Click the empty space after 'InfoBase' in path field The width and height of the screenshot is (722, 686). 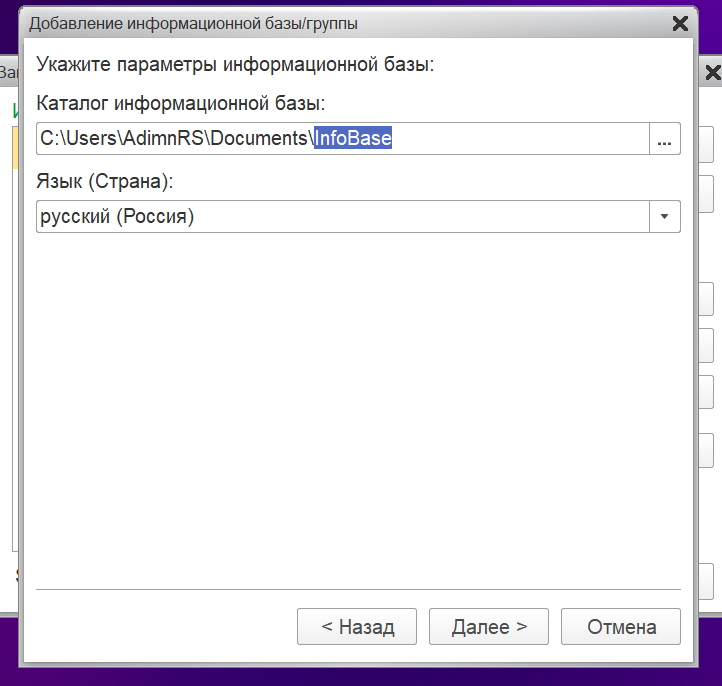pyautogui.click(x=520, y=139)
